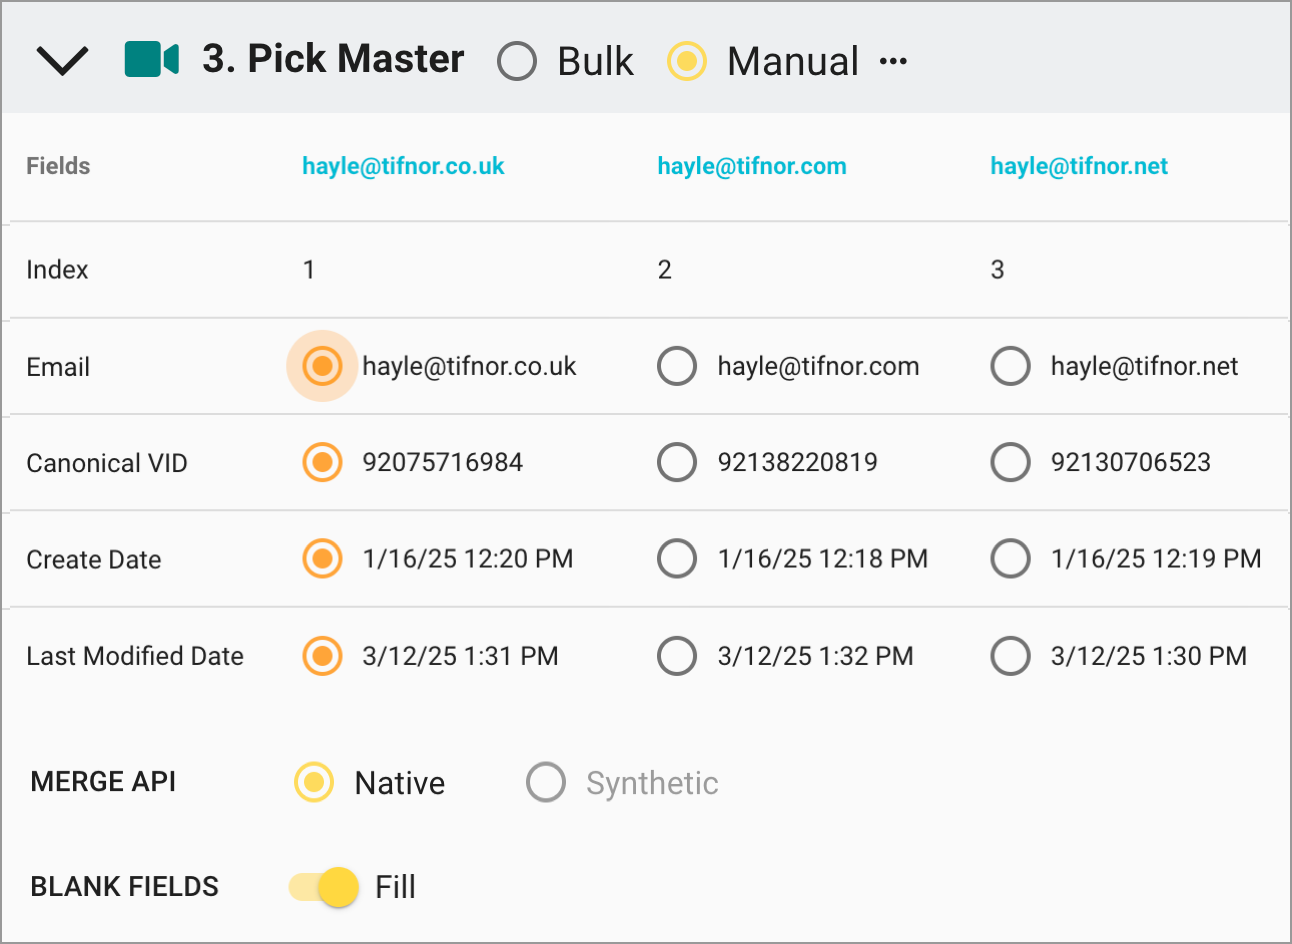
Task: Select Native merge API radio
Action: coord(314,782)
